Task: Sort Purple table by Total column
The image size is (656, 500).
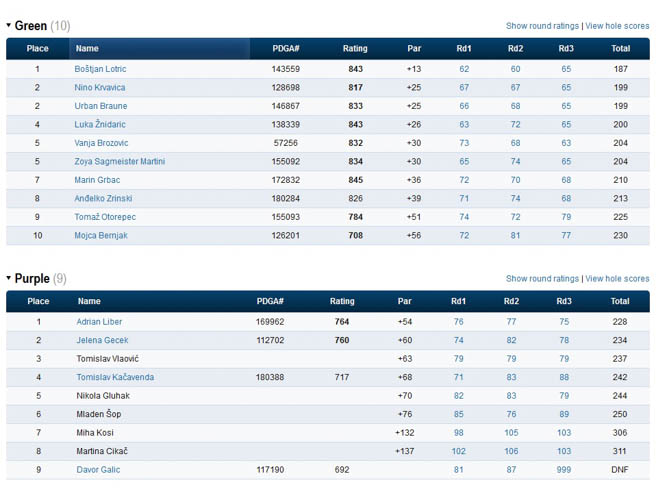Action: coord(620,301)
